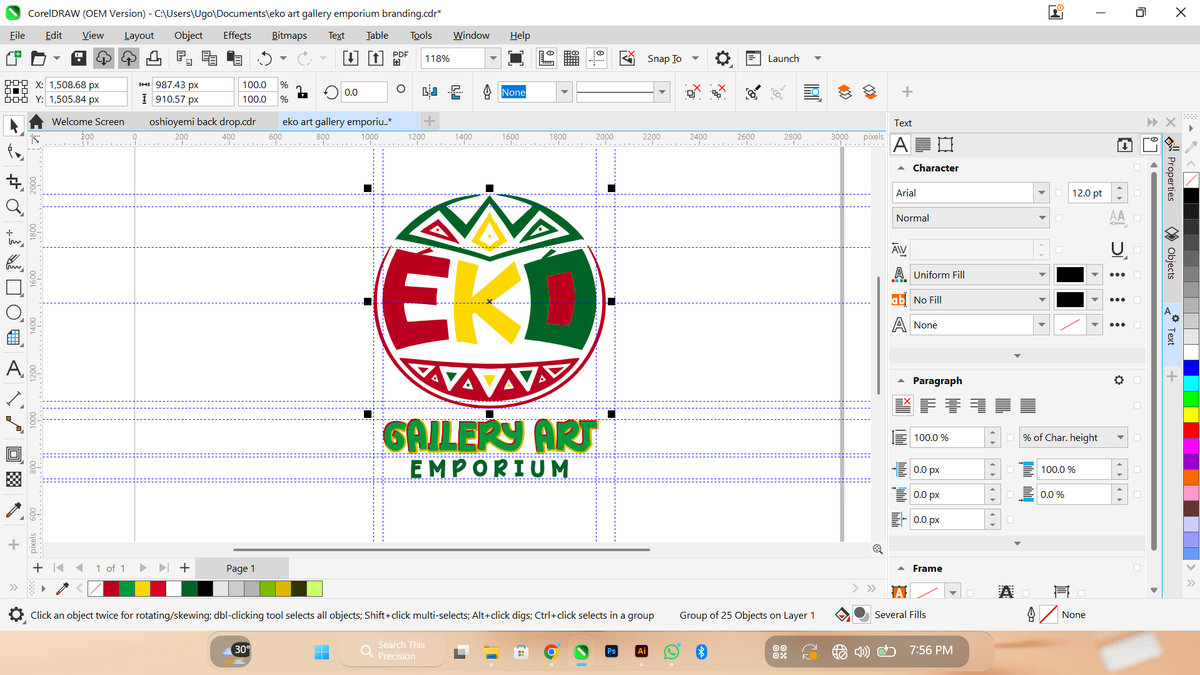The image size is (1200, 675).
Task: Select the Zoom tool
Action: (x=14, y=208)
